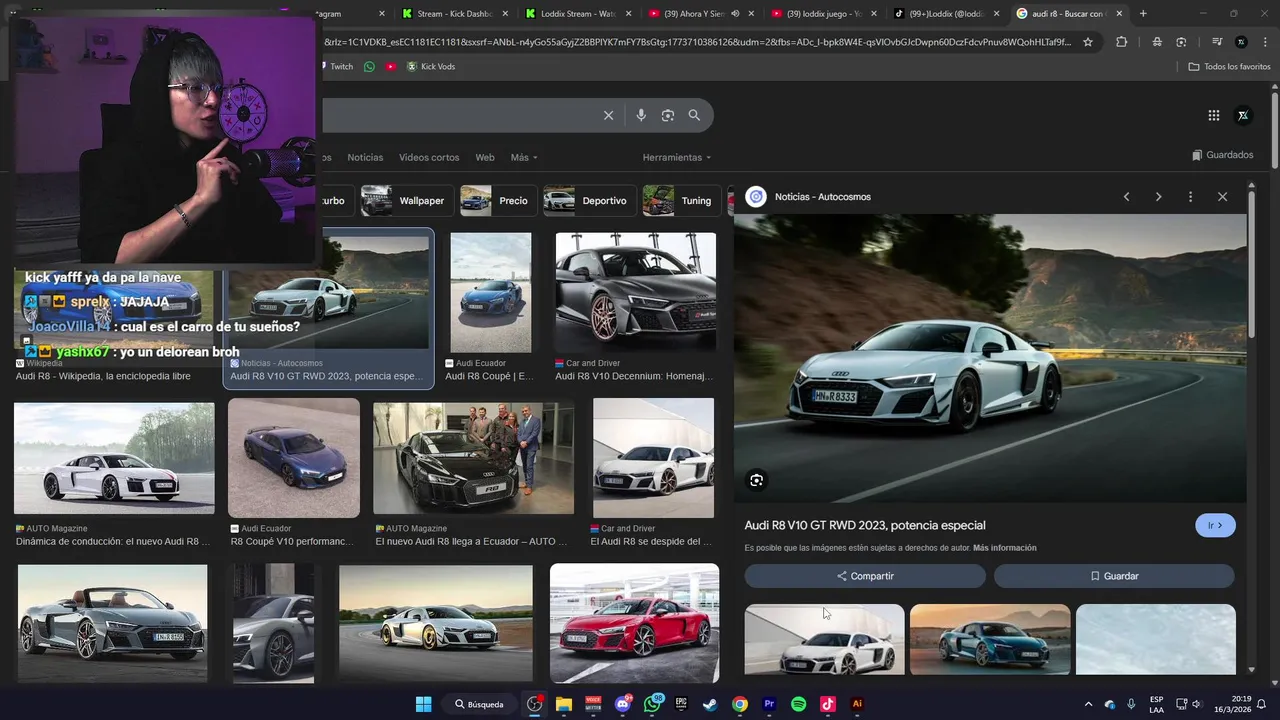Save the image with Guardar

[1114, 576]
